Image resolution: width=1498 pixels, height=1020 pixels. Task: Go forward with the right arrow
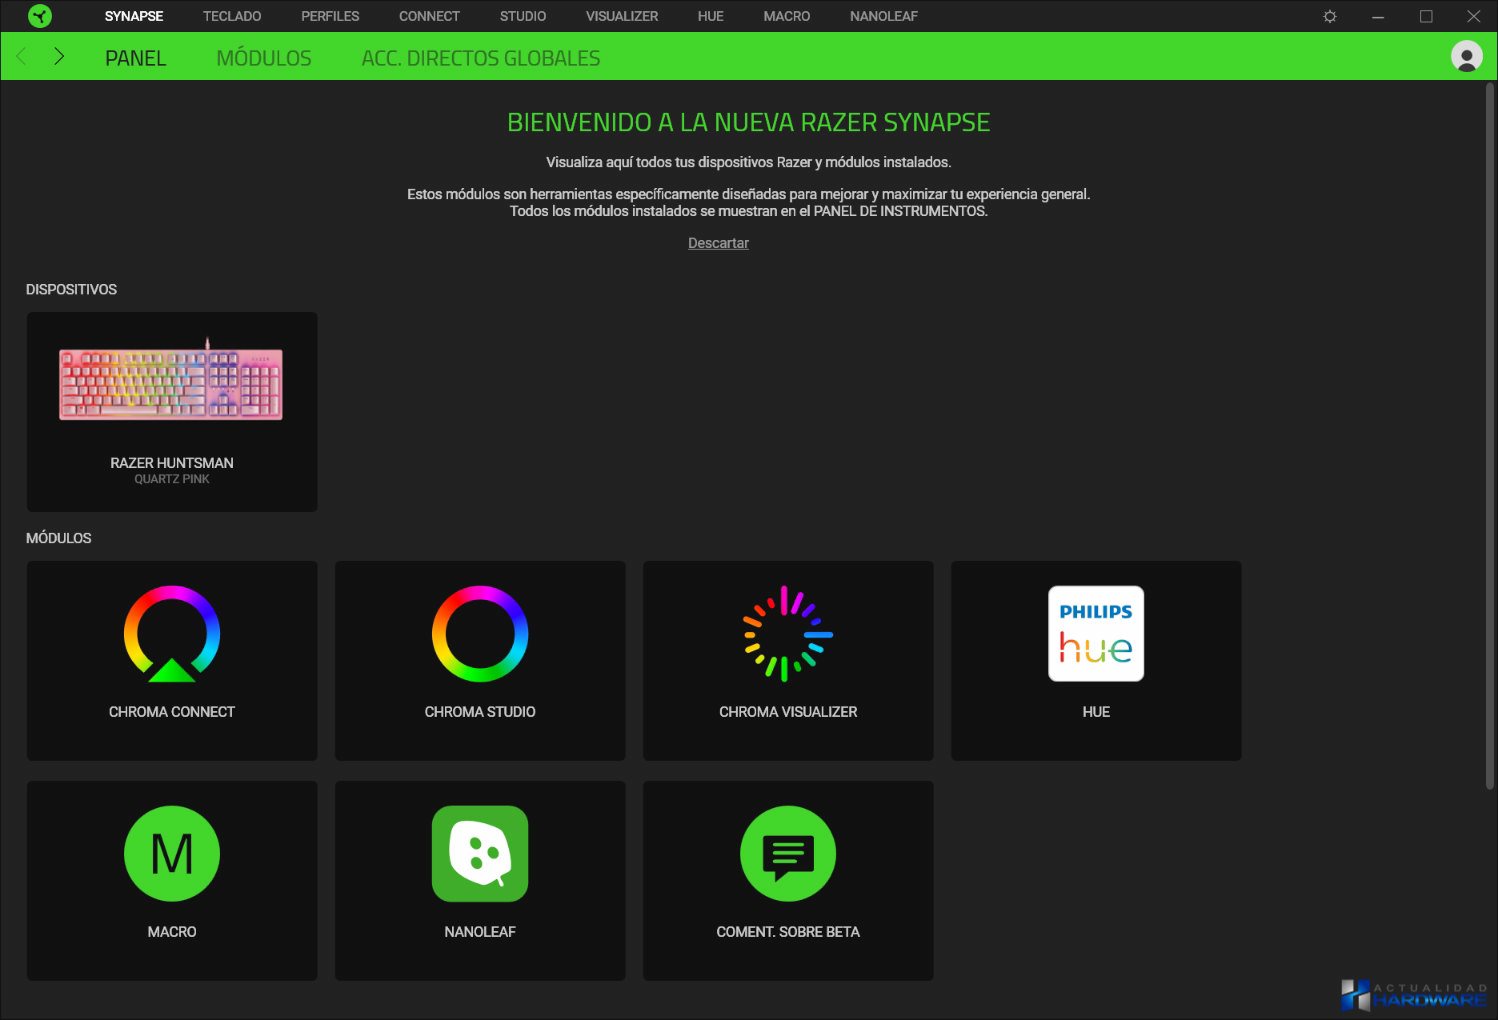tap(59, 57)
